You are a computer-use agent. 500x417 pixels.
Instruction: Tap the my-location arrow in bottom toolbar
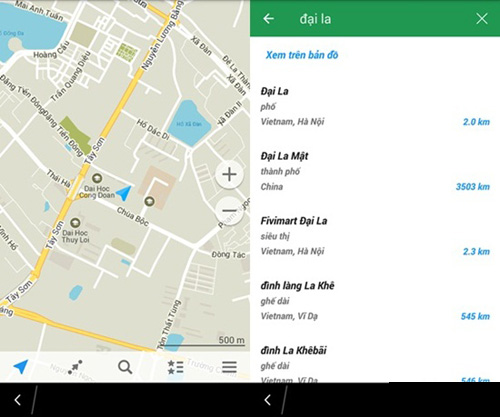[21, 367]
